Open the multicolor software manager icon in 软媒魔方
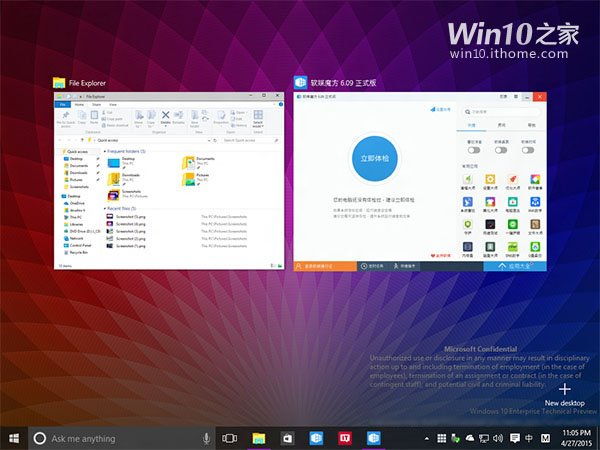600x450 pixels. [x=535, y=179]
